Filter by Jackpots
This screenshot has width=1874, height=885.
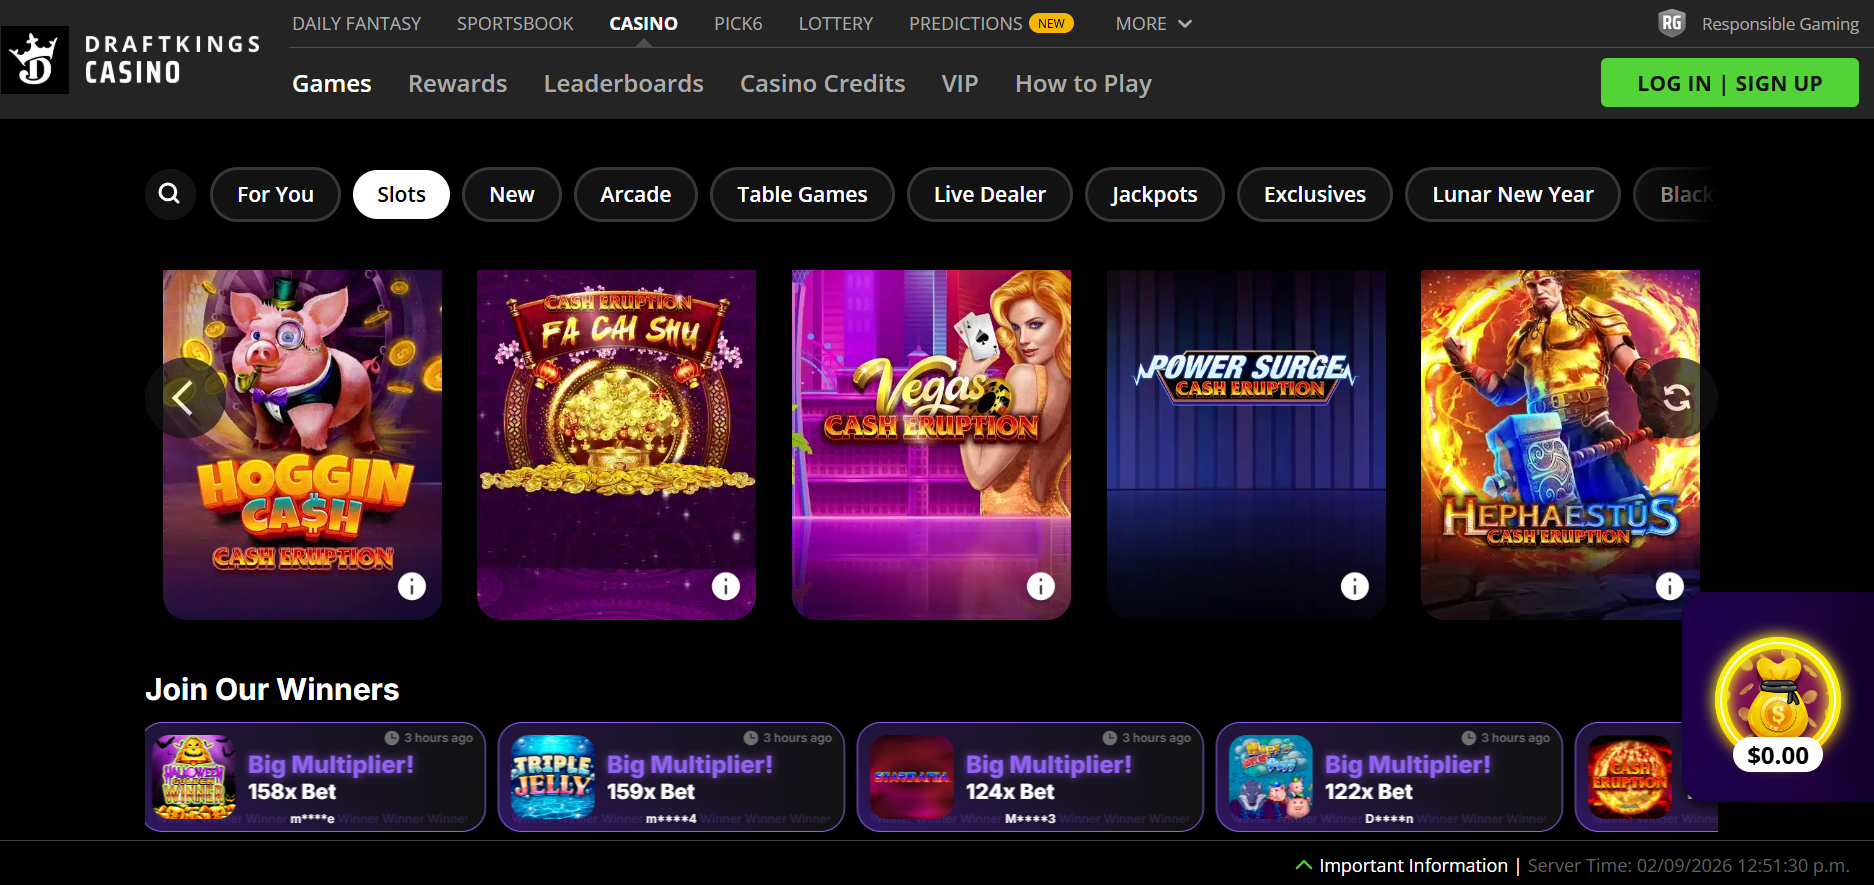1155,194
